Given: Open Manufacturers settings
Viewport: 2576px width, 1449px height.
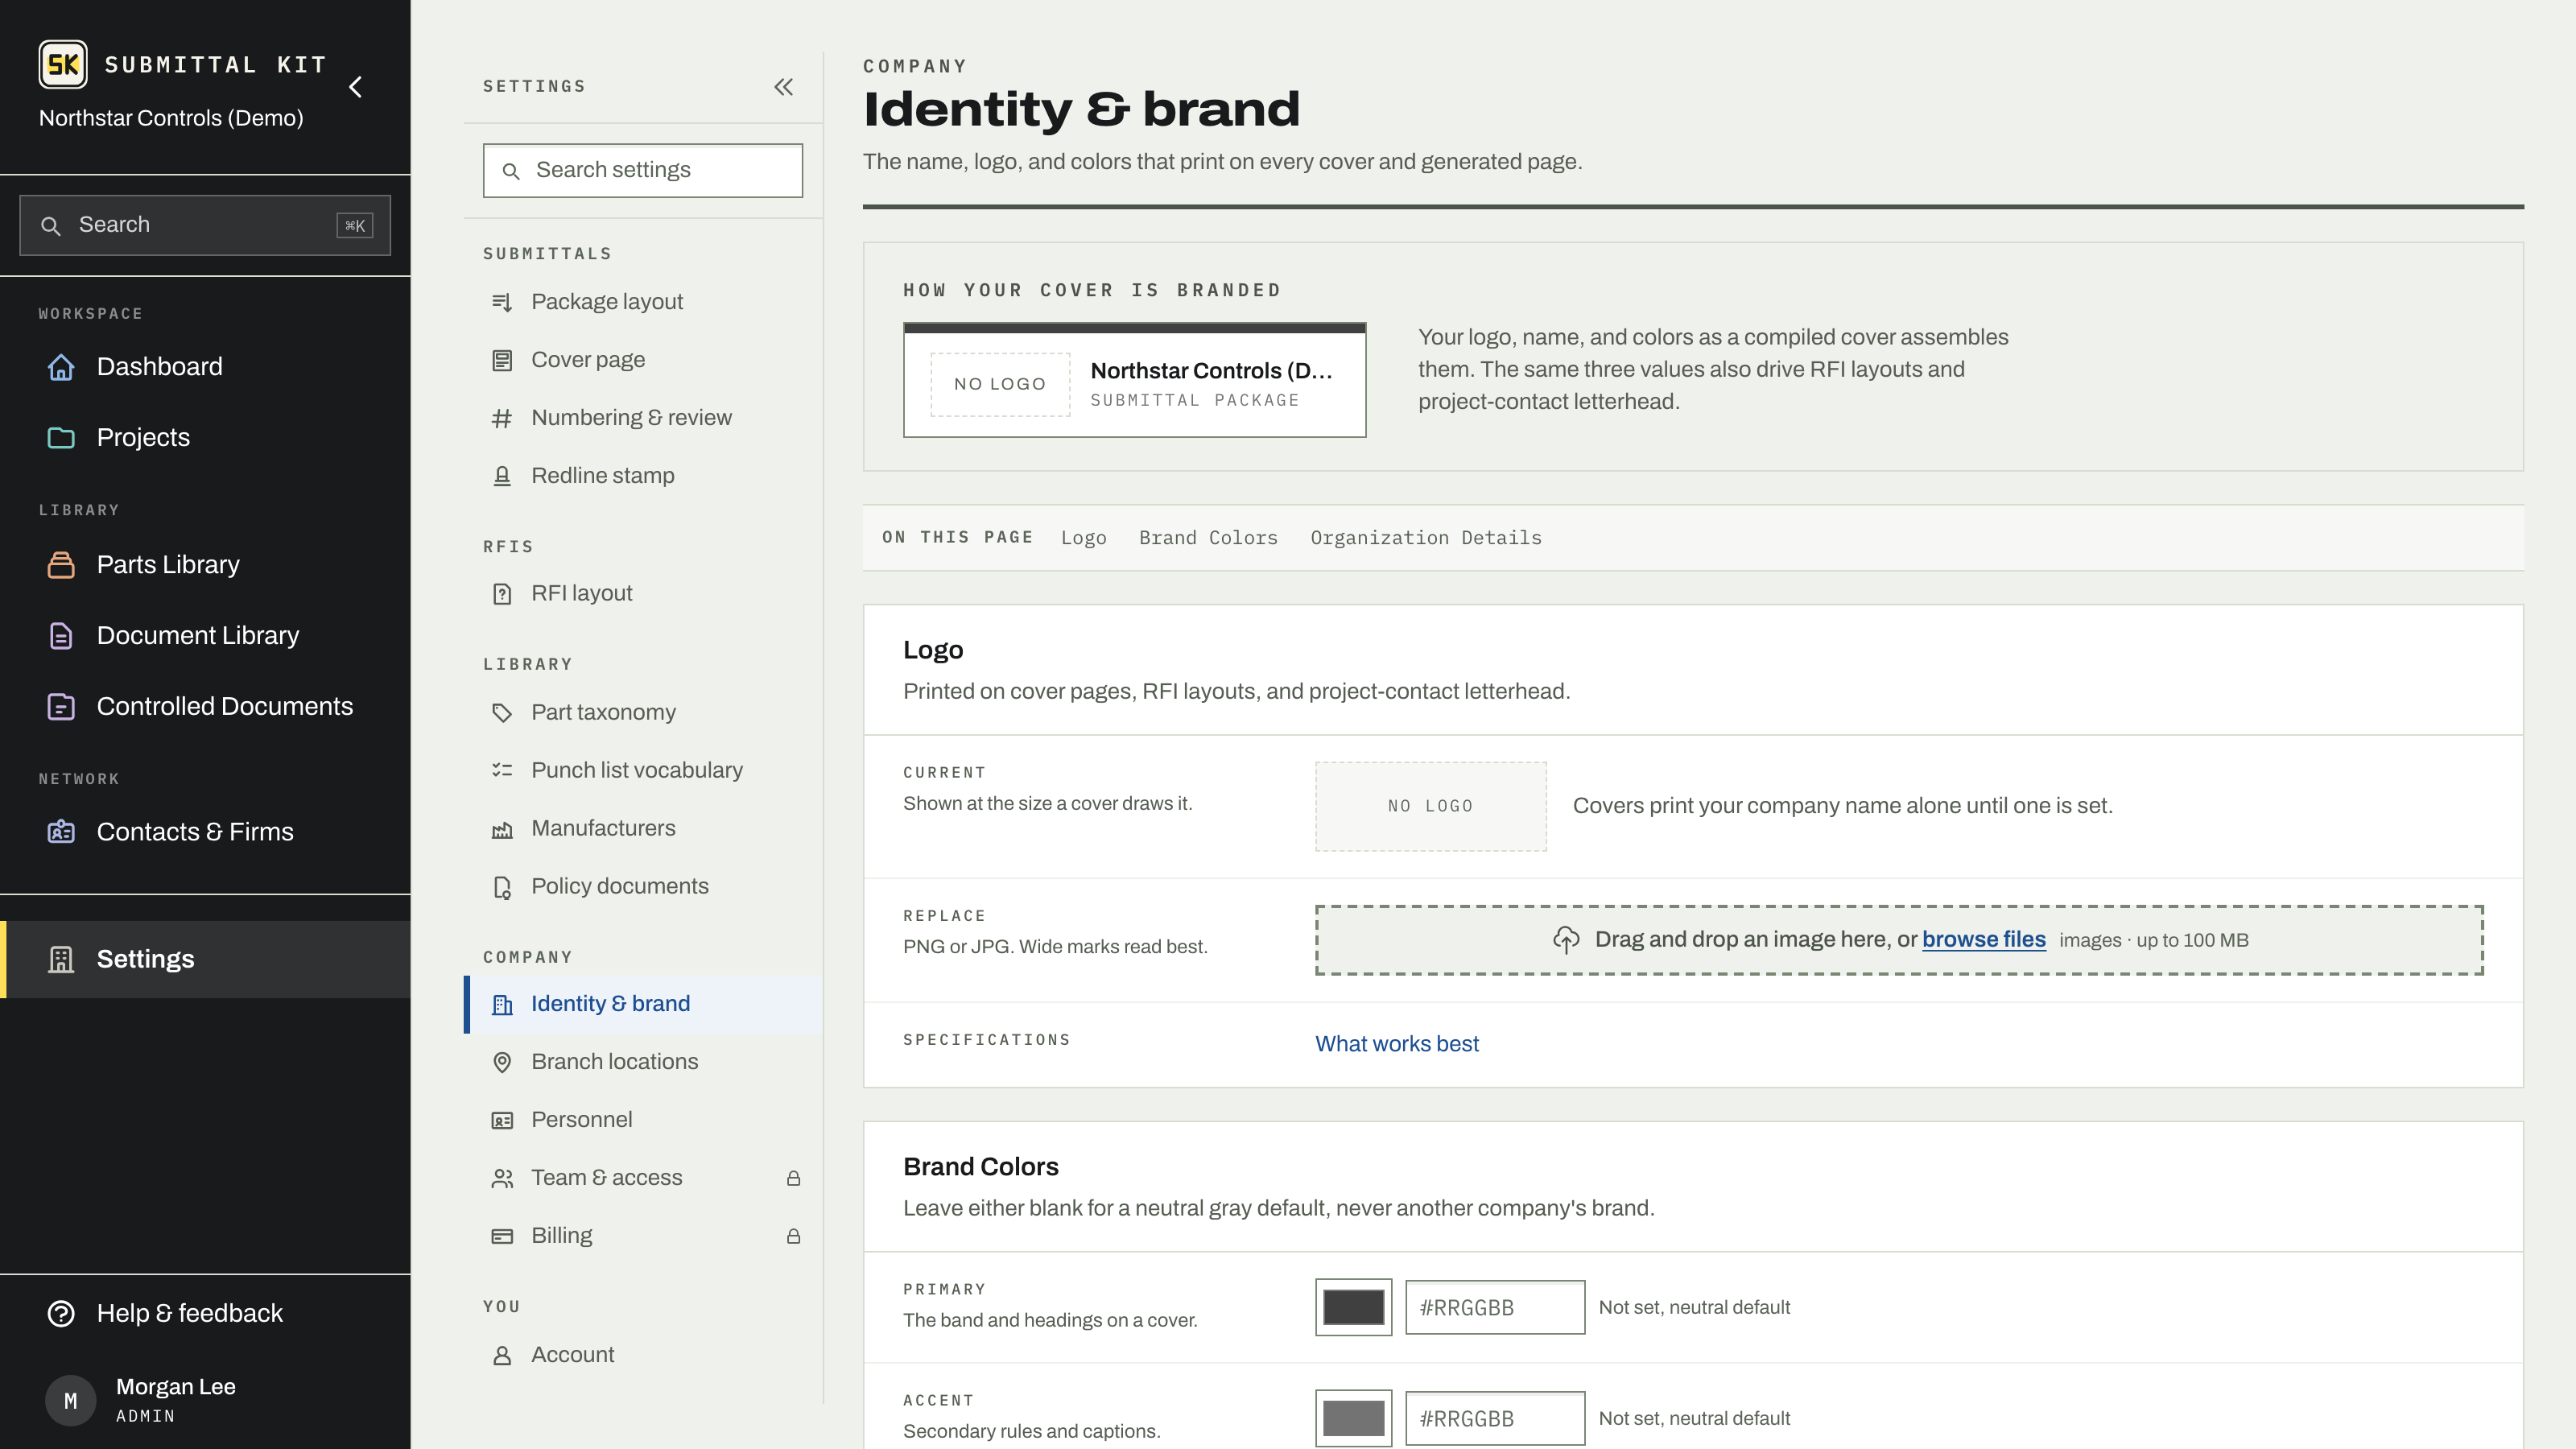Looking at the screenshot, I should tap(643, 829).
